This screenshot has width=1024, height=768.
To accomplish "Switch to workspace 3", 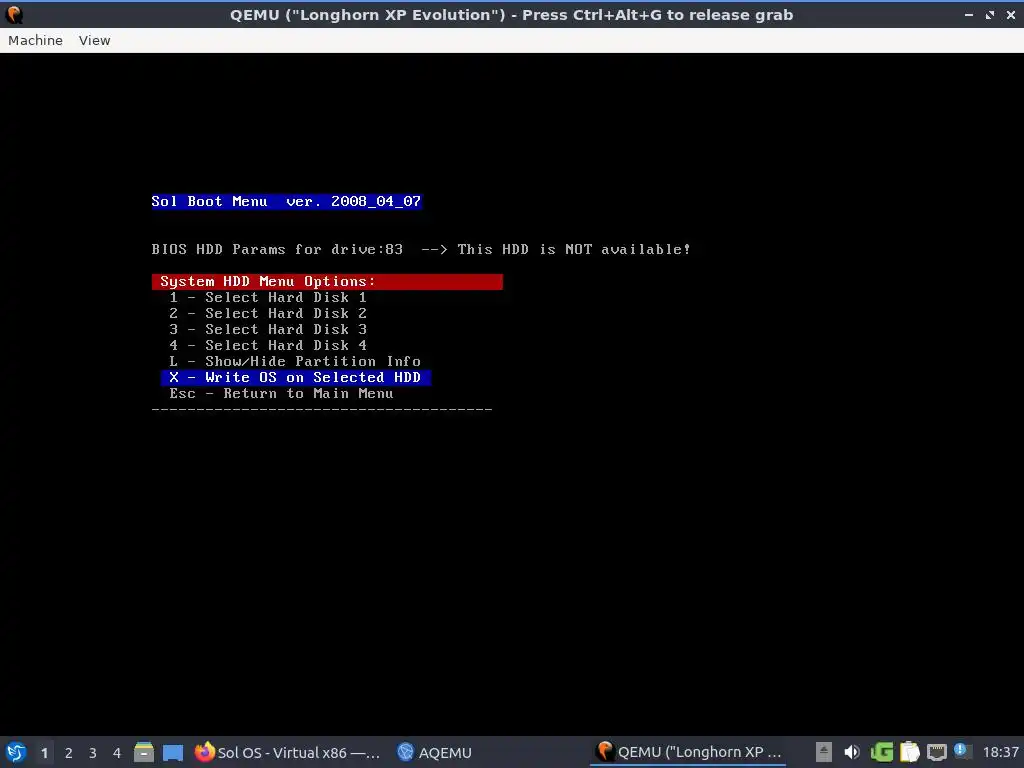I will click(93, 753).
